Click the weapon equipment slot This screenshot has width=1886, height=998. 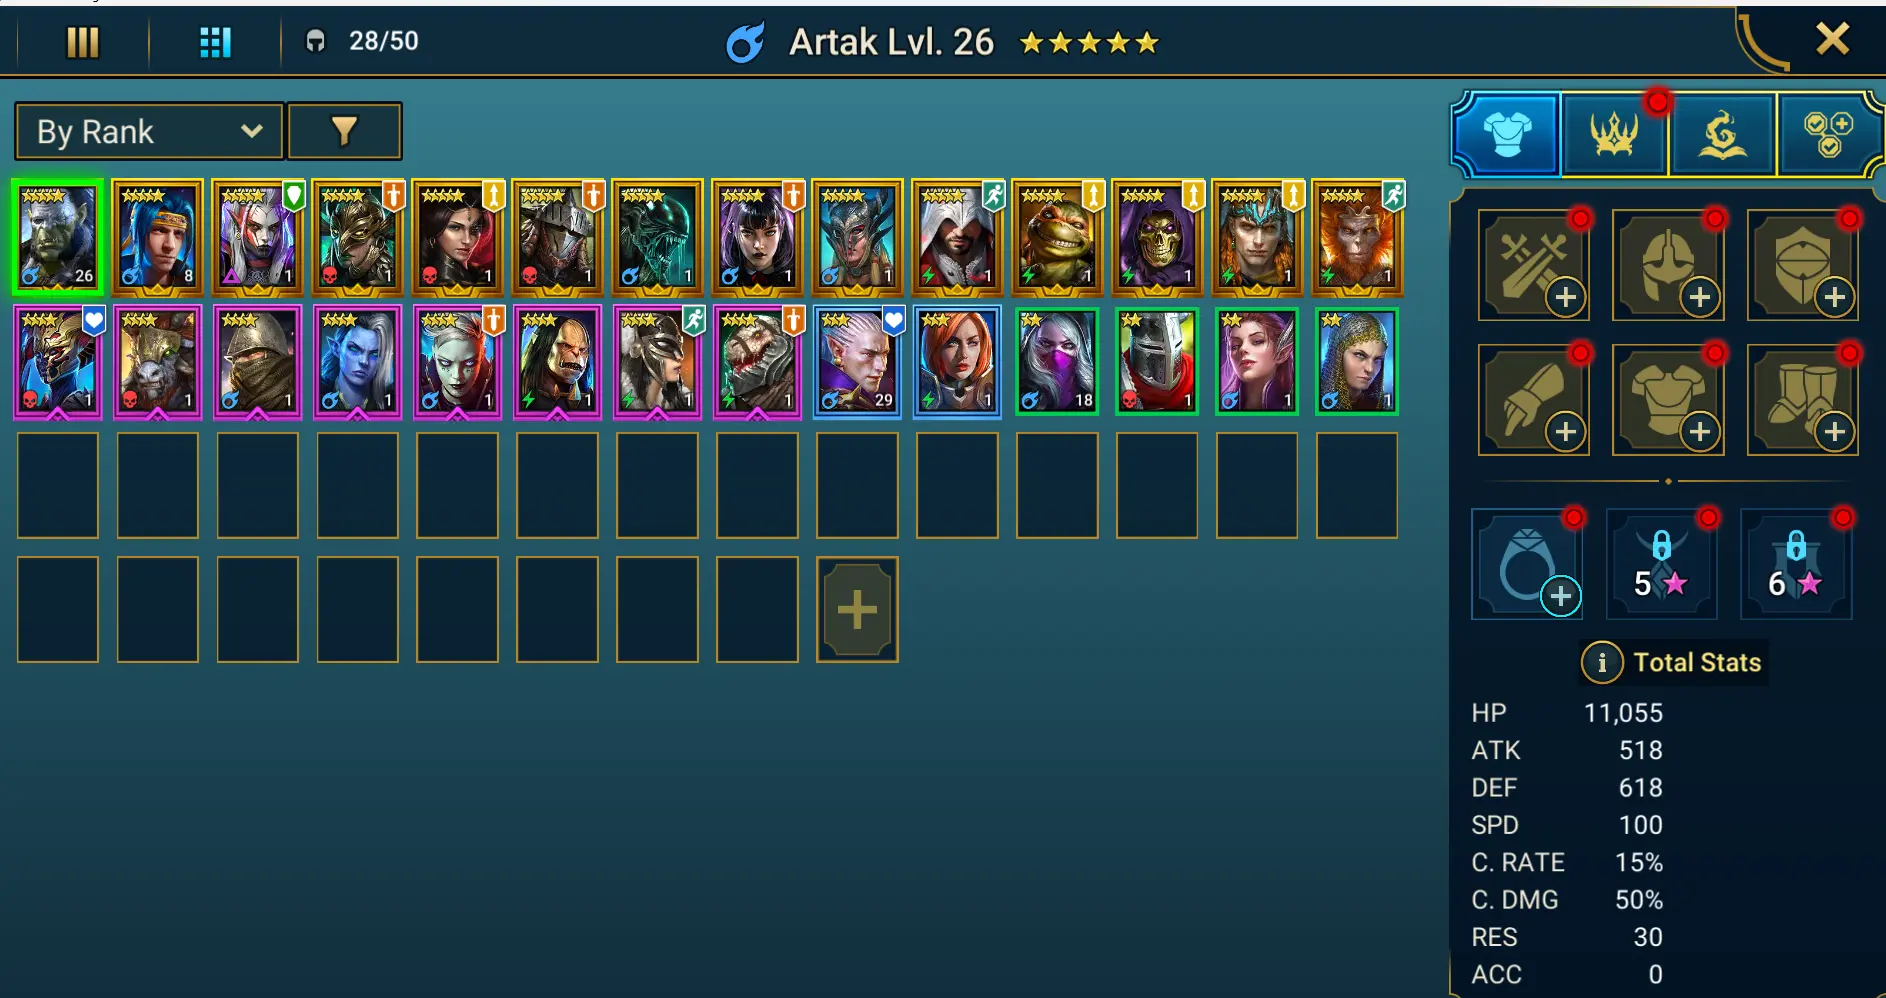(1533, 265)
